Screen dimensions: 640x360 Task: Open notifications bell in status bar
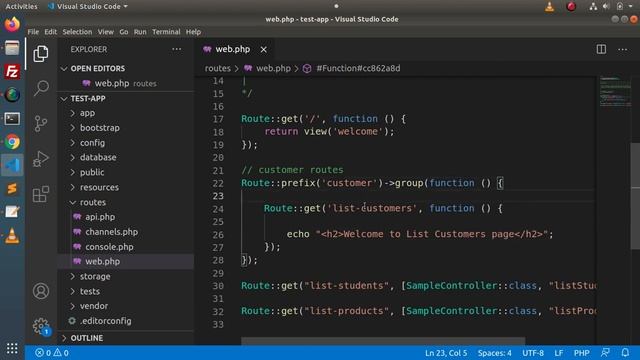coord(625,352)
